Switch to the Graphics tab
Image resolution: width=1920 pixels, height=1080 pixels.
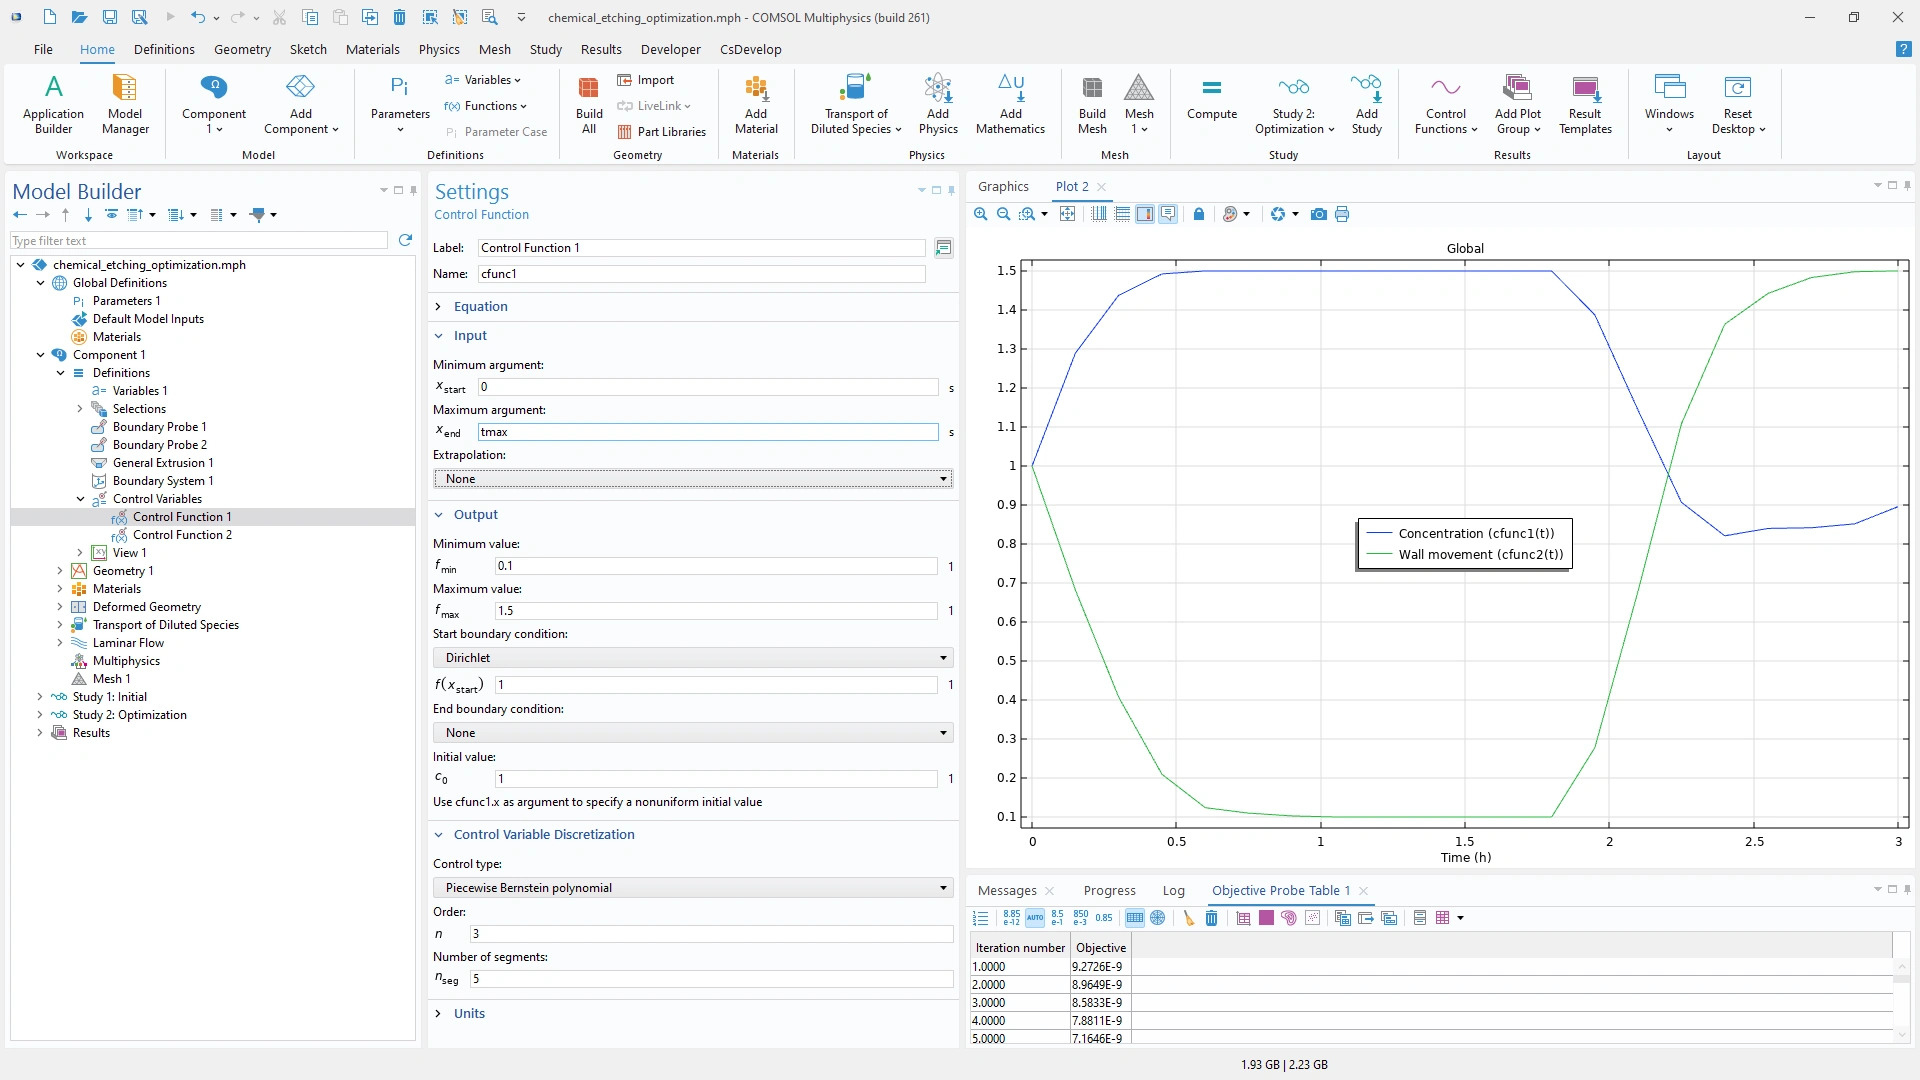pos(1002,187)
